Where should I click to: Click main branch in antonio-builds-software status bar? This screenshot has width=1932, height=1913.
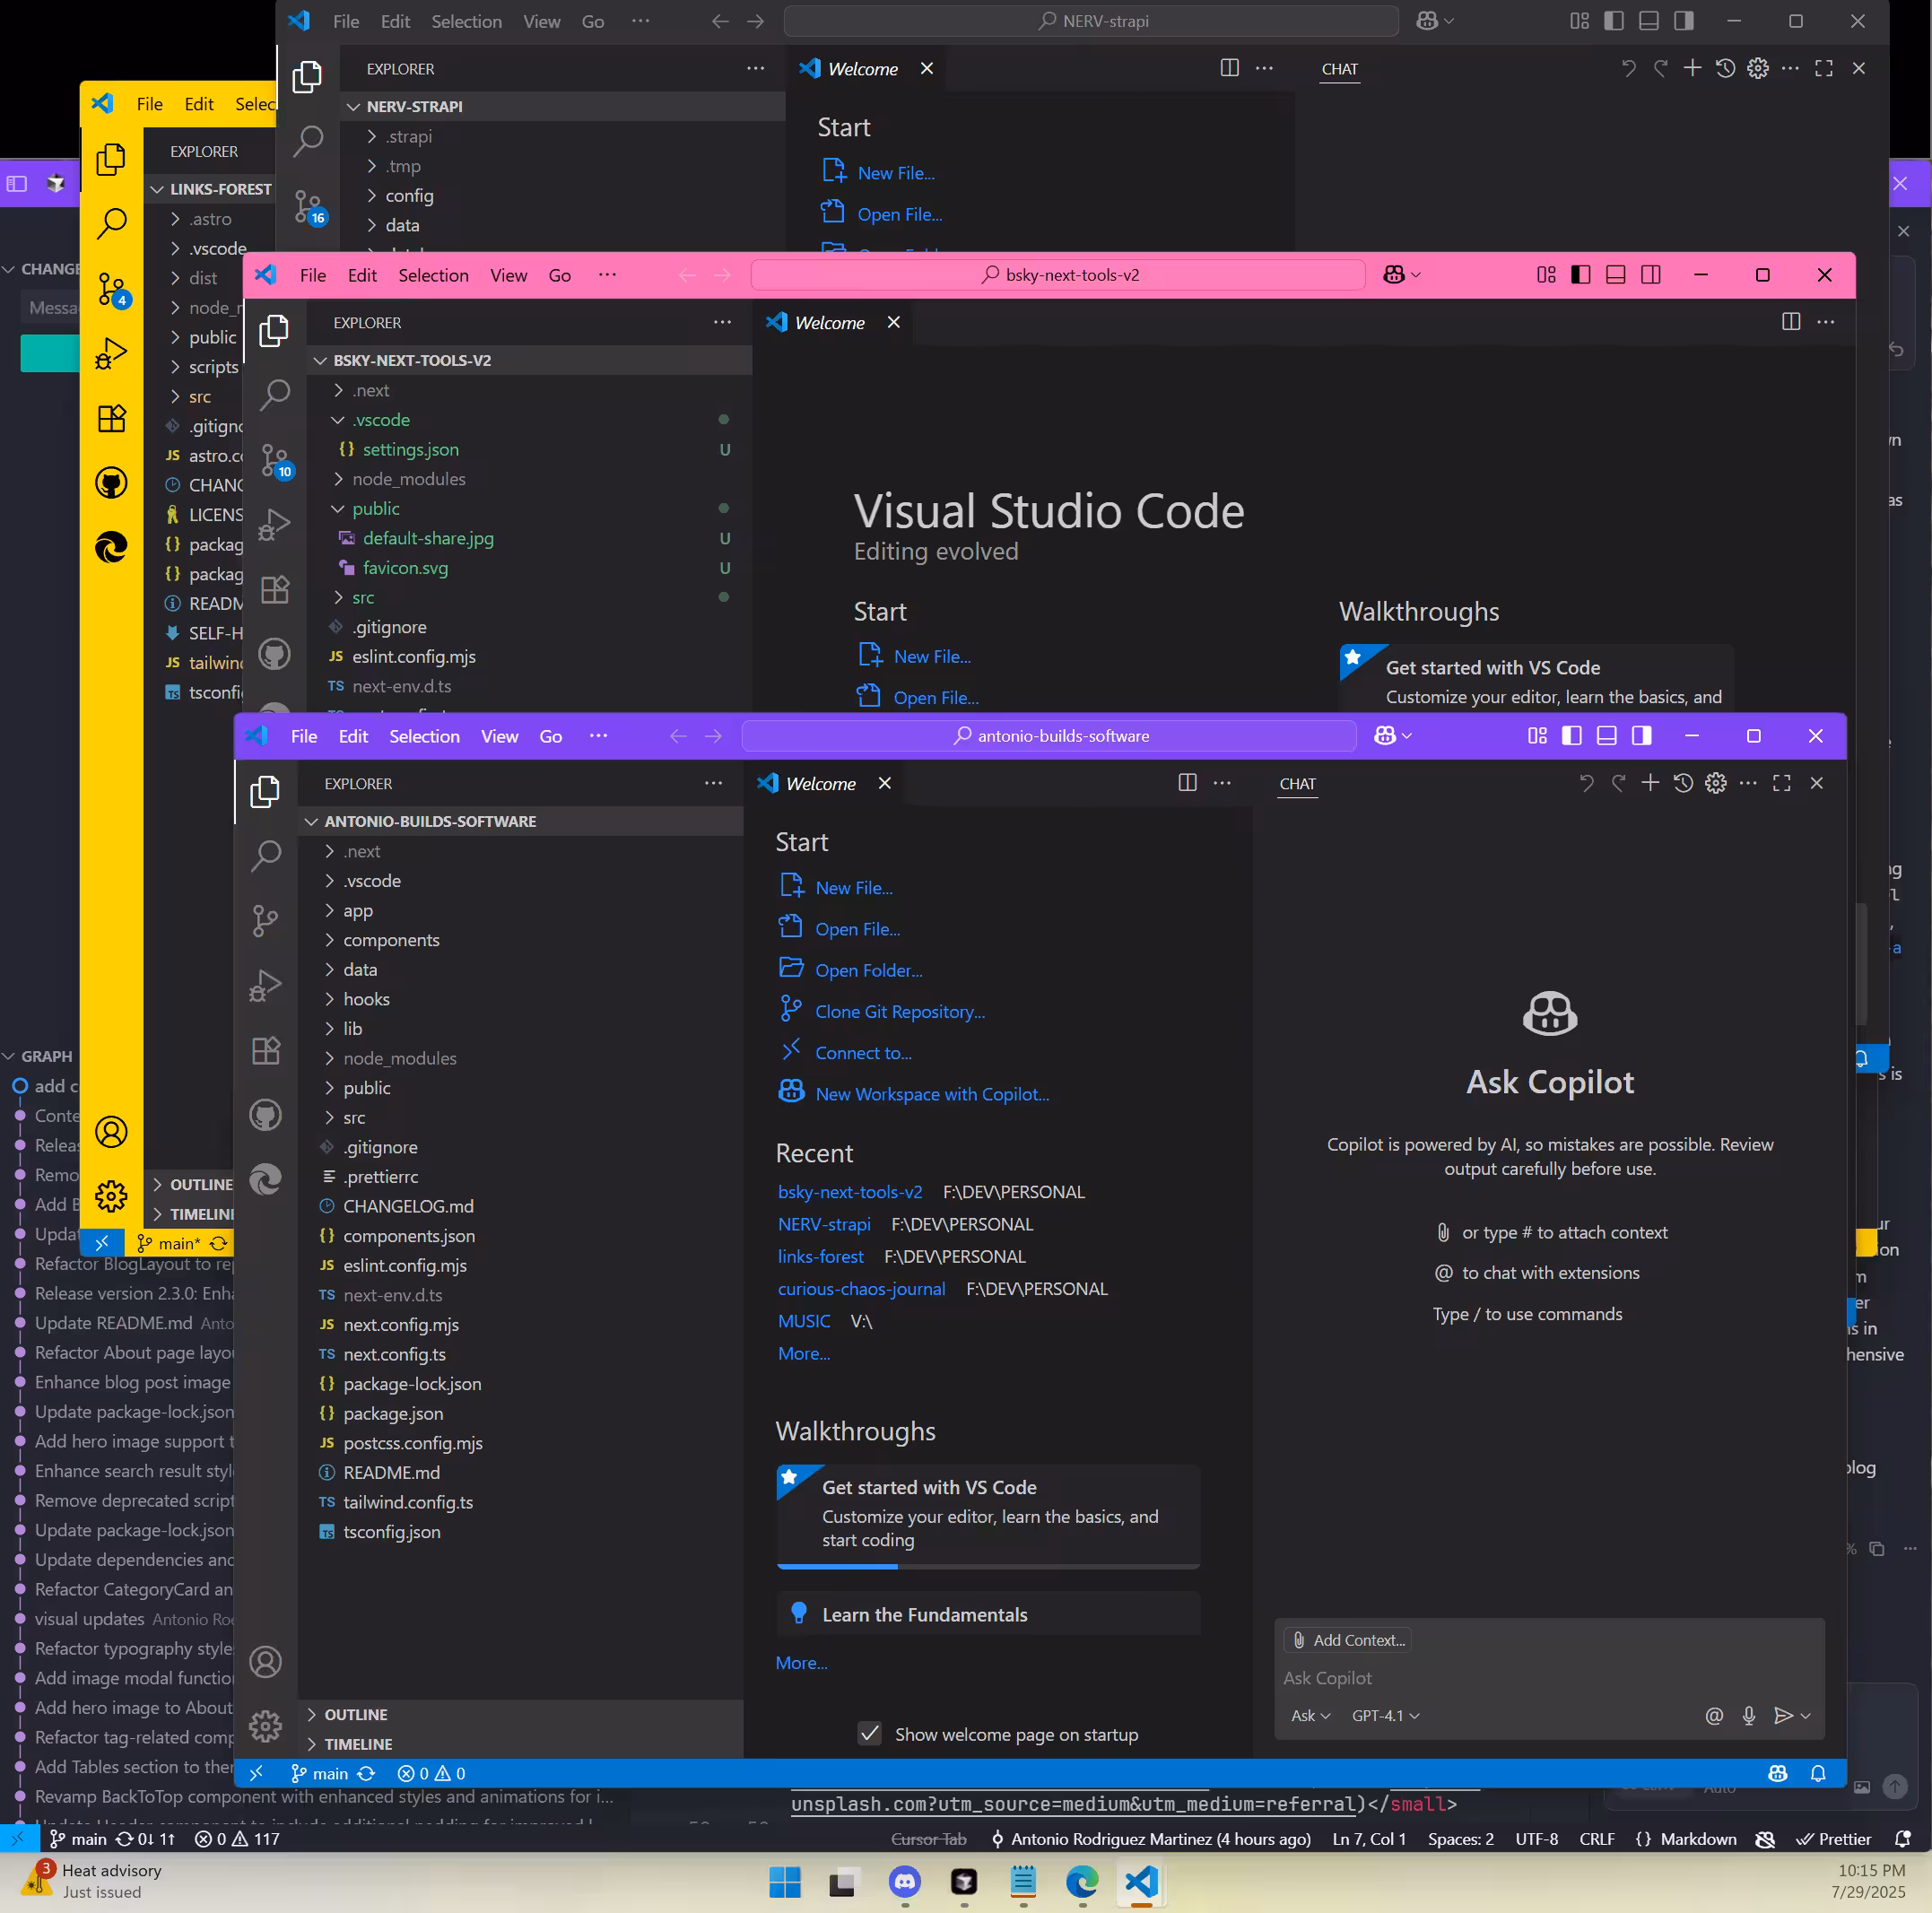pyautogui.click(x=320, y=1773)
